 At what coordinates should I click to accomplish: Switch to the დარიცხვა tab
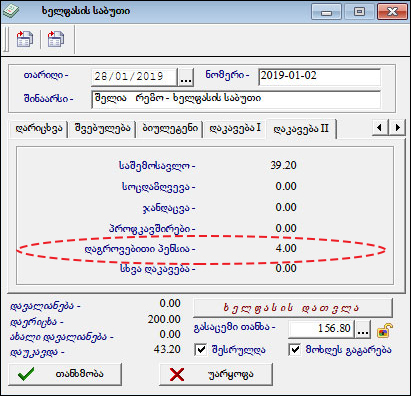coord(39,129)
